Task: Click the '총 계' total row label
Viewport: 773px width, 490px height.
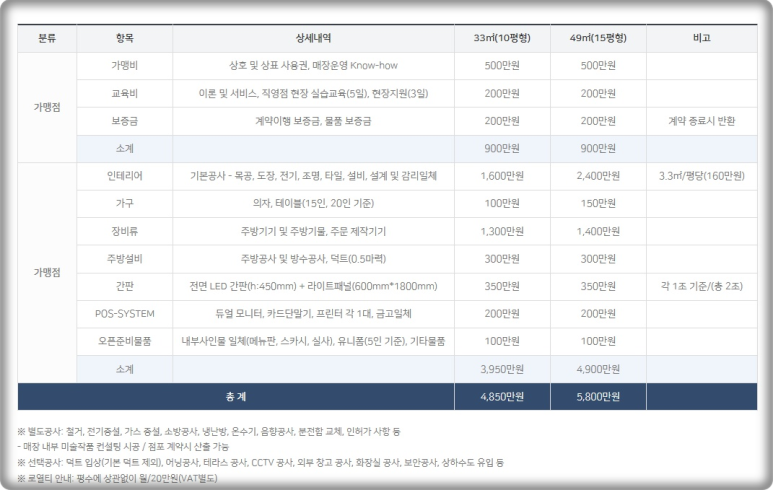Action: 236,397
